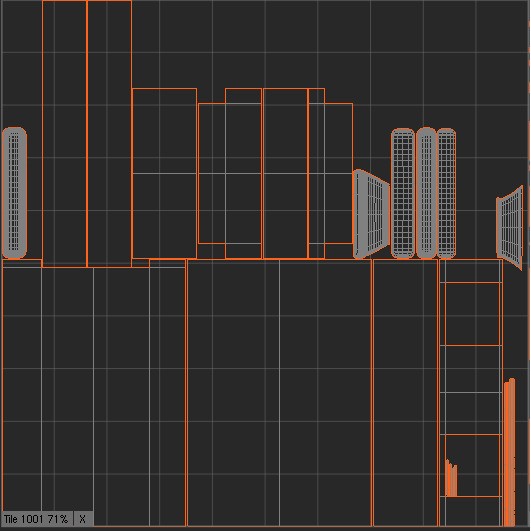Select the gray trapezoid UV shell beside the cross island
531x531 pixels.
coord(371,214)
